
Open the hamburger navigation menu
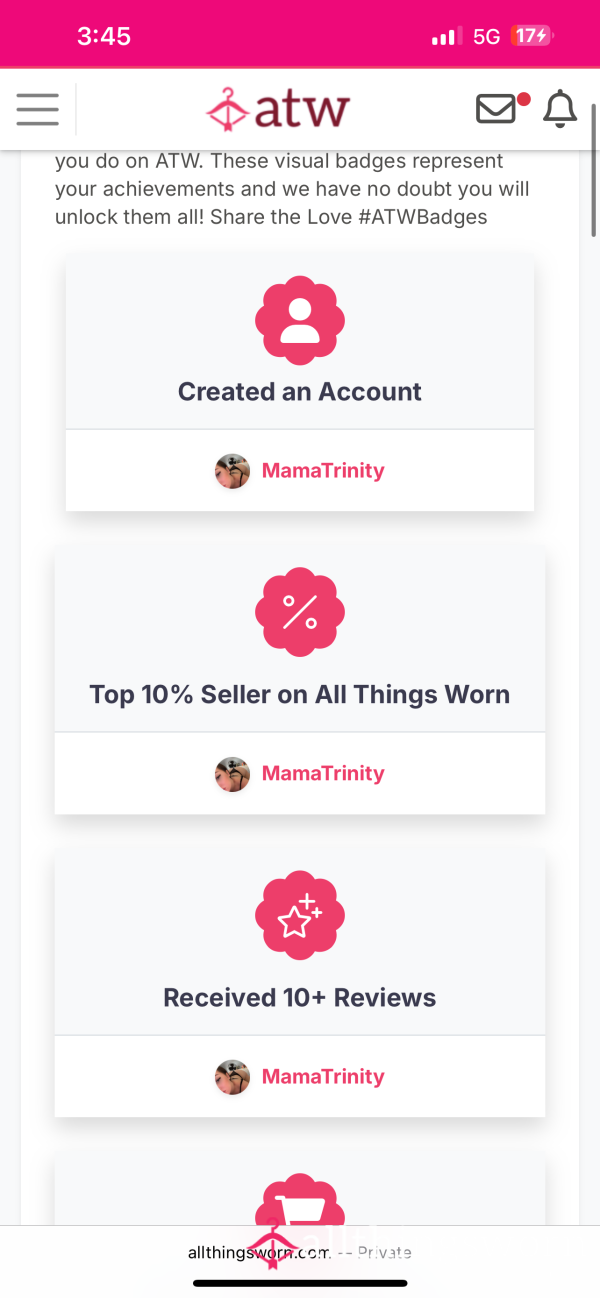pos(38,109)
